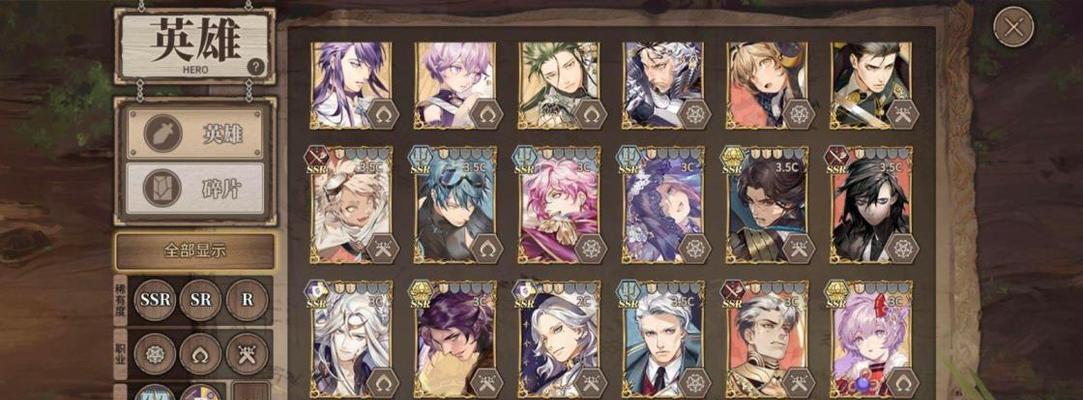Open the purple long-haired hero card in top row
This screenshot has height=400, width=1083.
(352, 86)
